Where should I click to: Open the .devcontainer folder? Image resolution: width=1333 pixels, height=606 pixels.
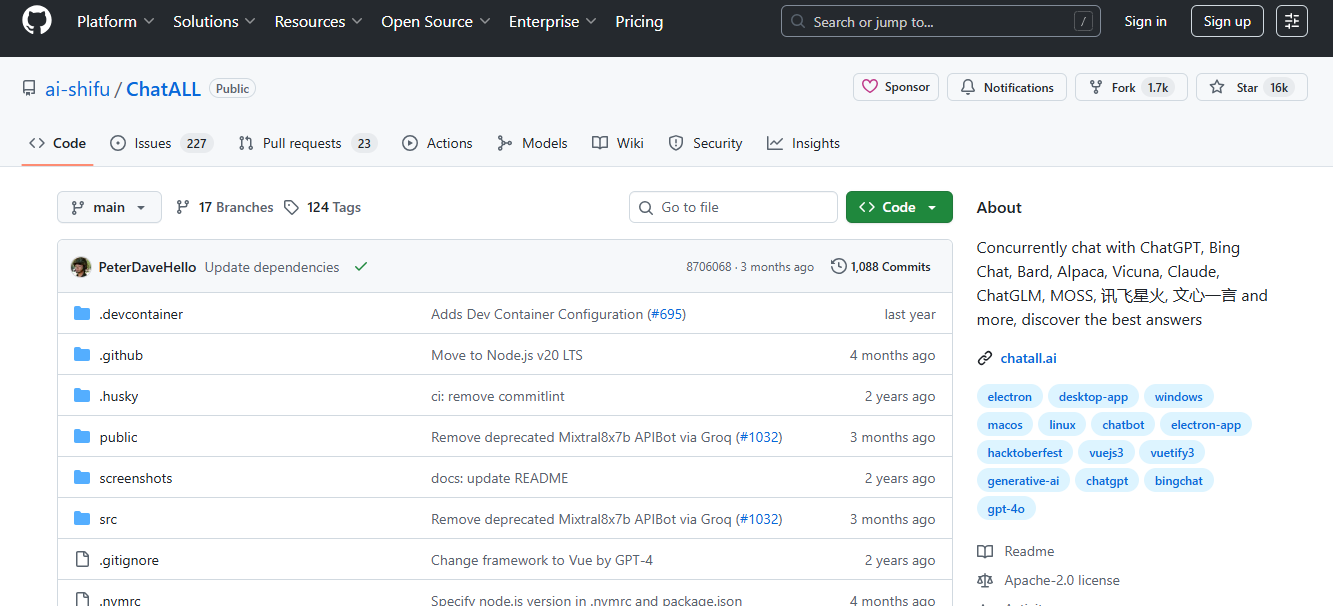click(141, 314)
